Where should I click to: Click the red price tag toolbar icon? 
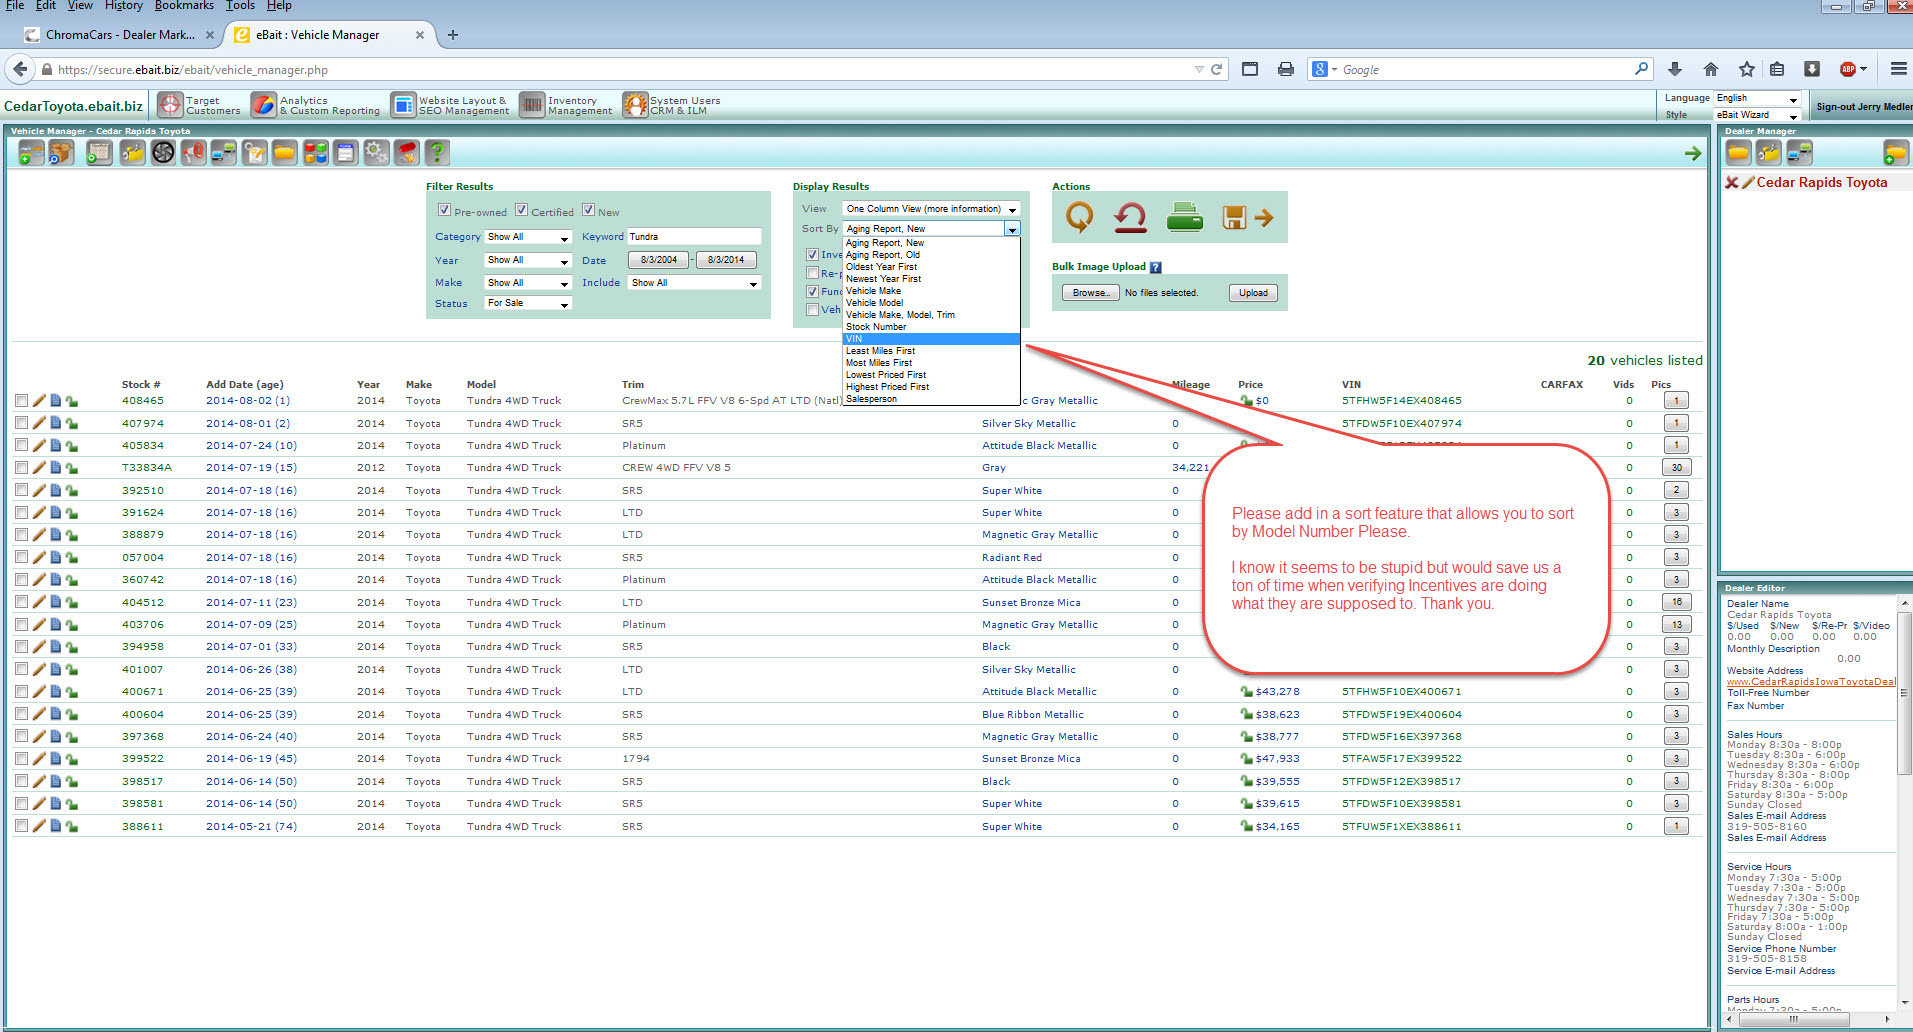click(x=406, y=153)
